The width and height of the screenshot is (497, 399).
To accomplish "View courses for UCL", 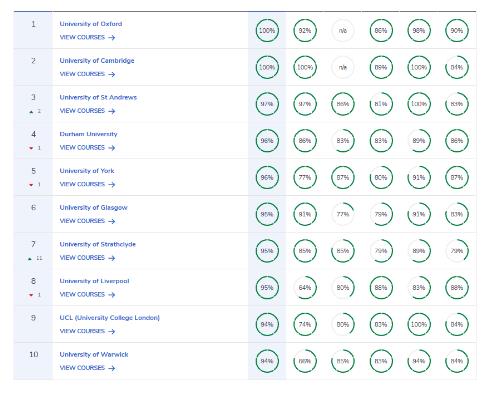I will 87,331.
